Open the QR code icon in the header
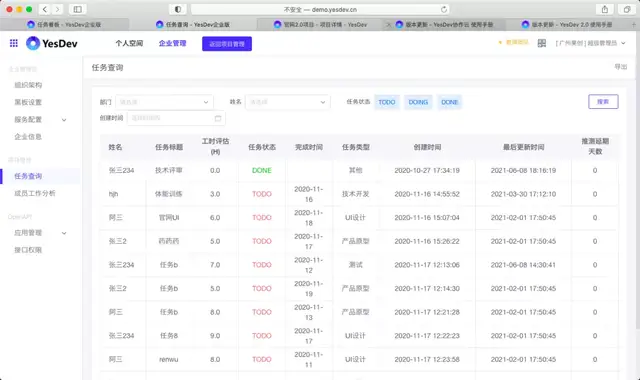Screen dimensions: 640x380 (x=542, y=43)
